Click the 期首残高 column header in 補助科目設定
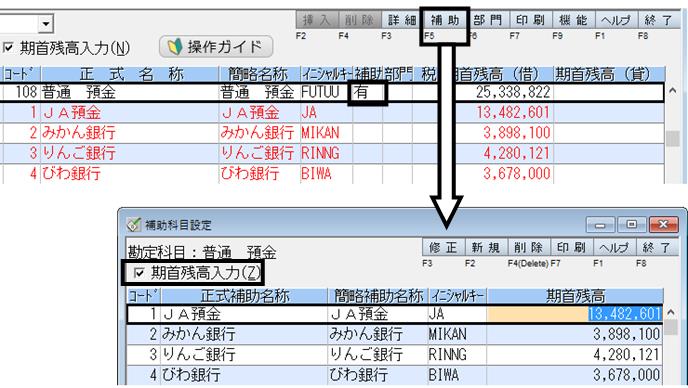This screenshot has height=388, width=688. click(575, 296)
